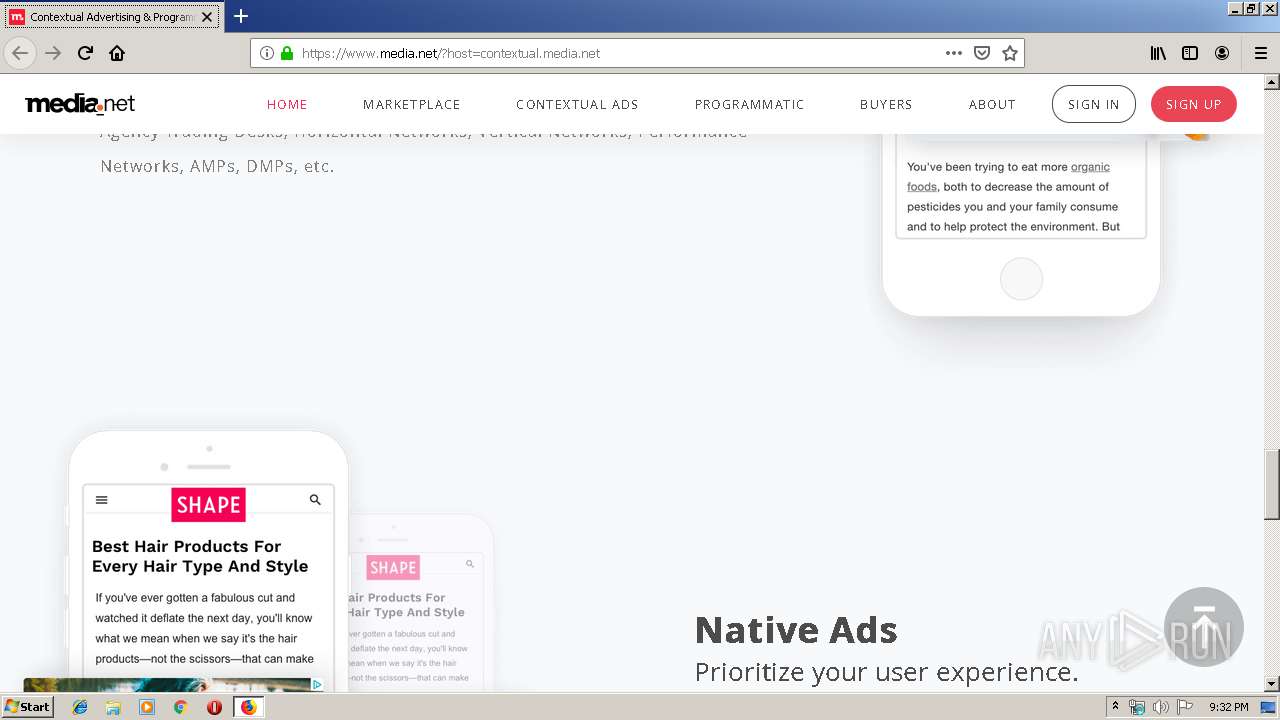This screenshot has height=720, width=1280.
Task: Open Firefox hamburger menu
Action: [1260, 53]
